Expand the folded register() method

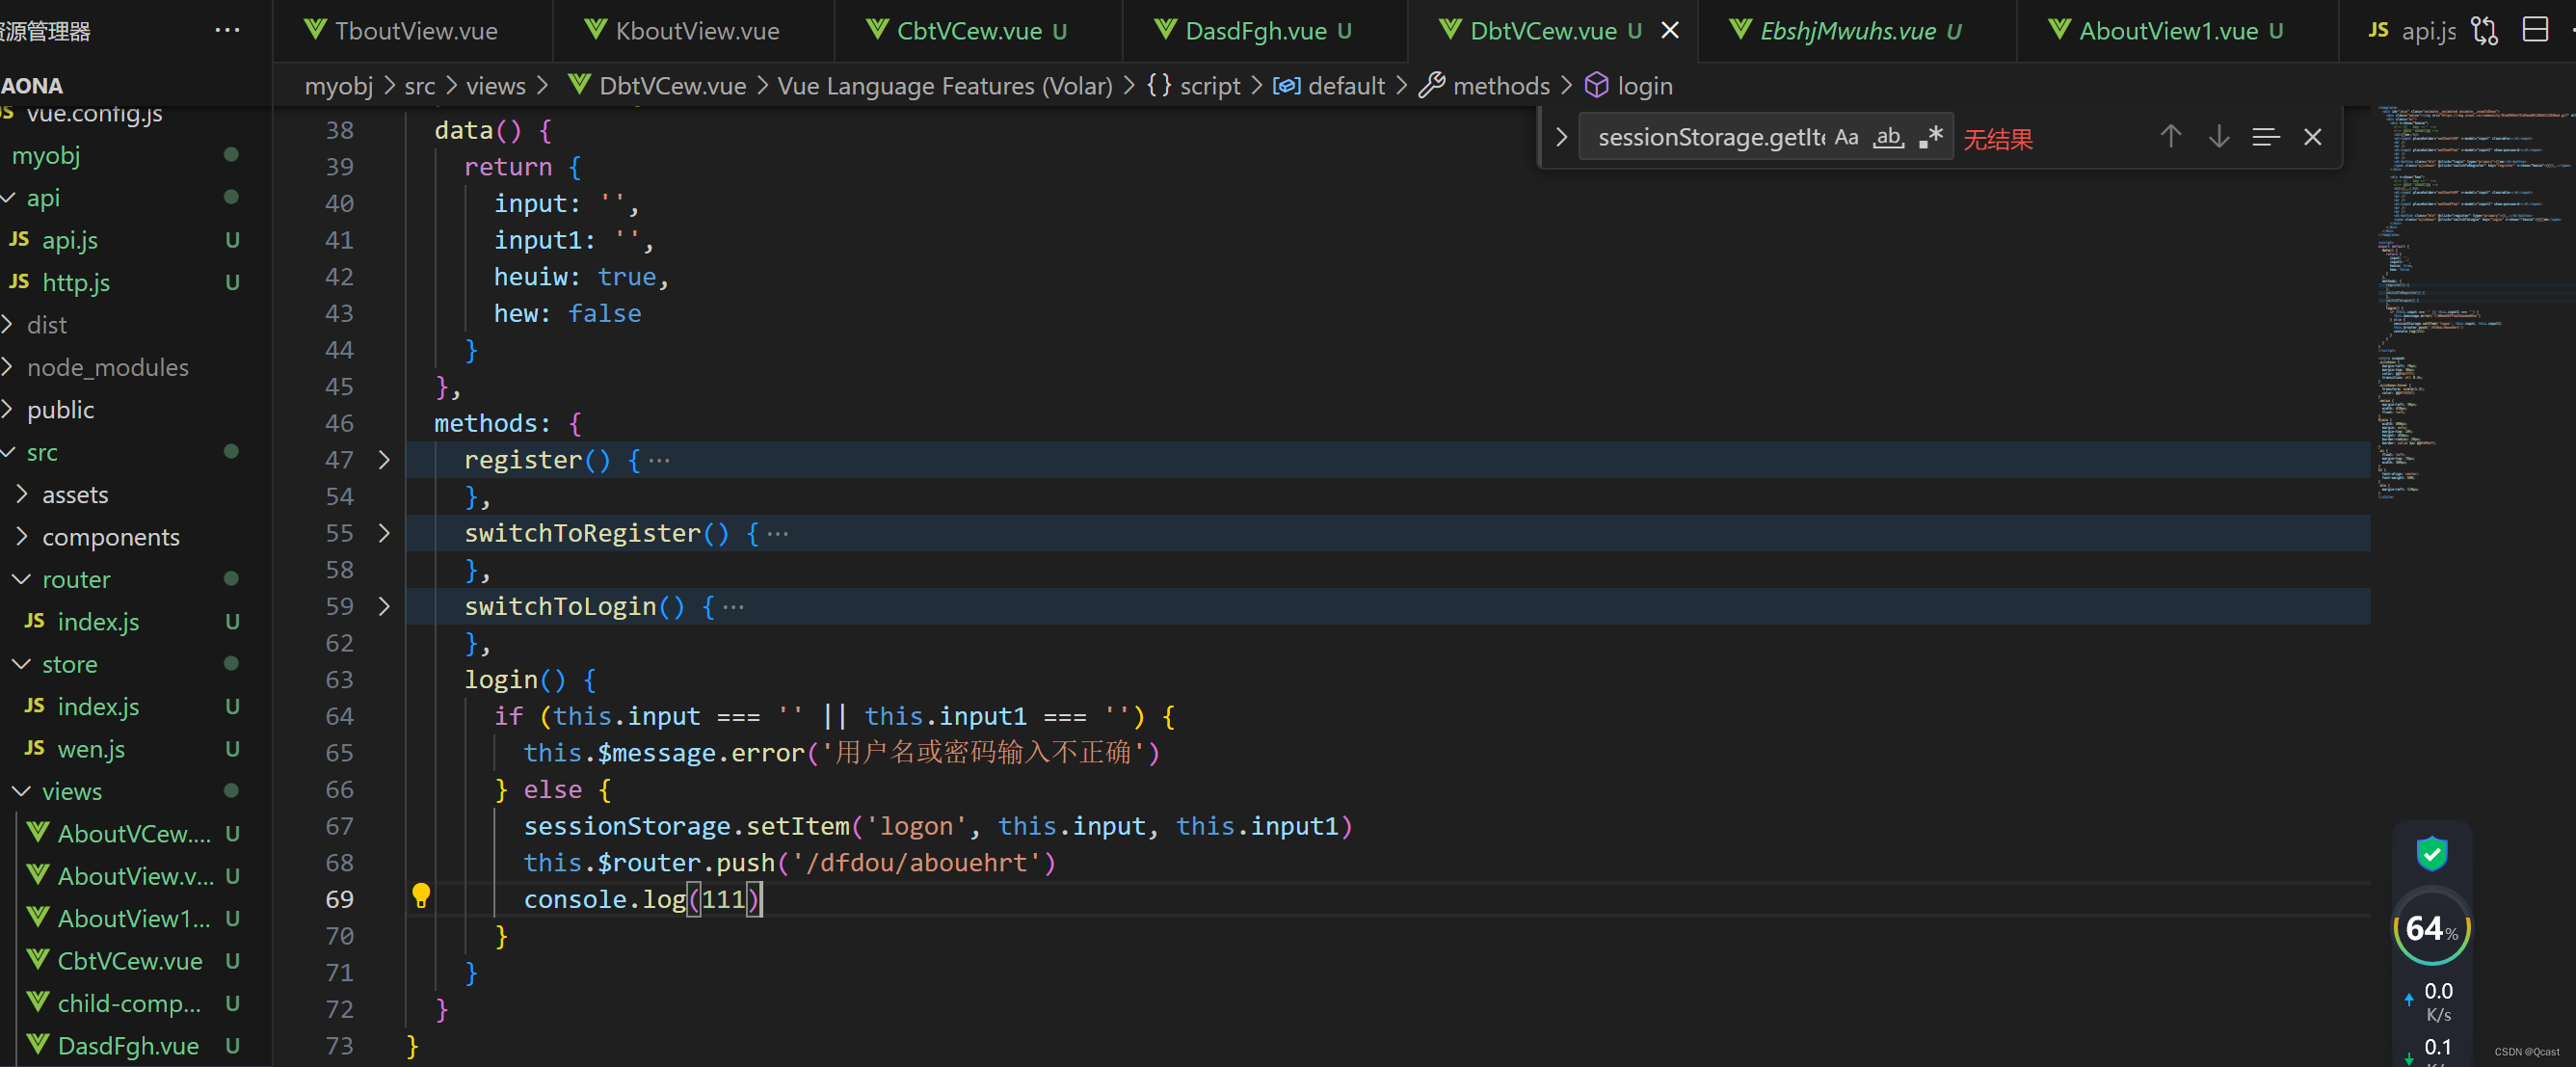384,460
